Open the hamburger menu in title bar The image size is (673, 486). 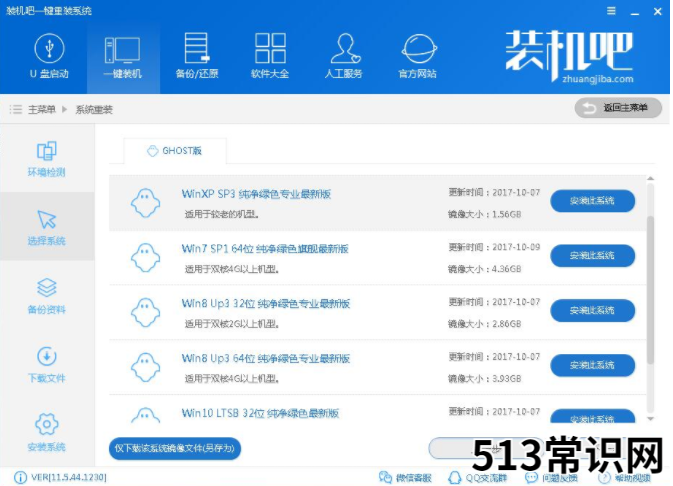tap(611, 11)
